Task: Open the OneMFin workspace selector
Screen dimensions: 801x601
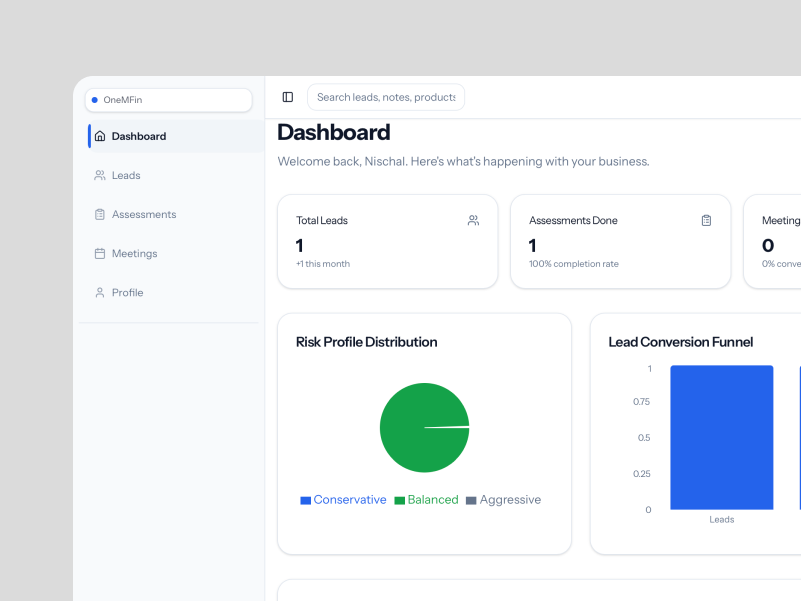Action: point(168,100)
